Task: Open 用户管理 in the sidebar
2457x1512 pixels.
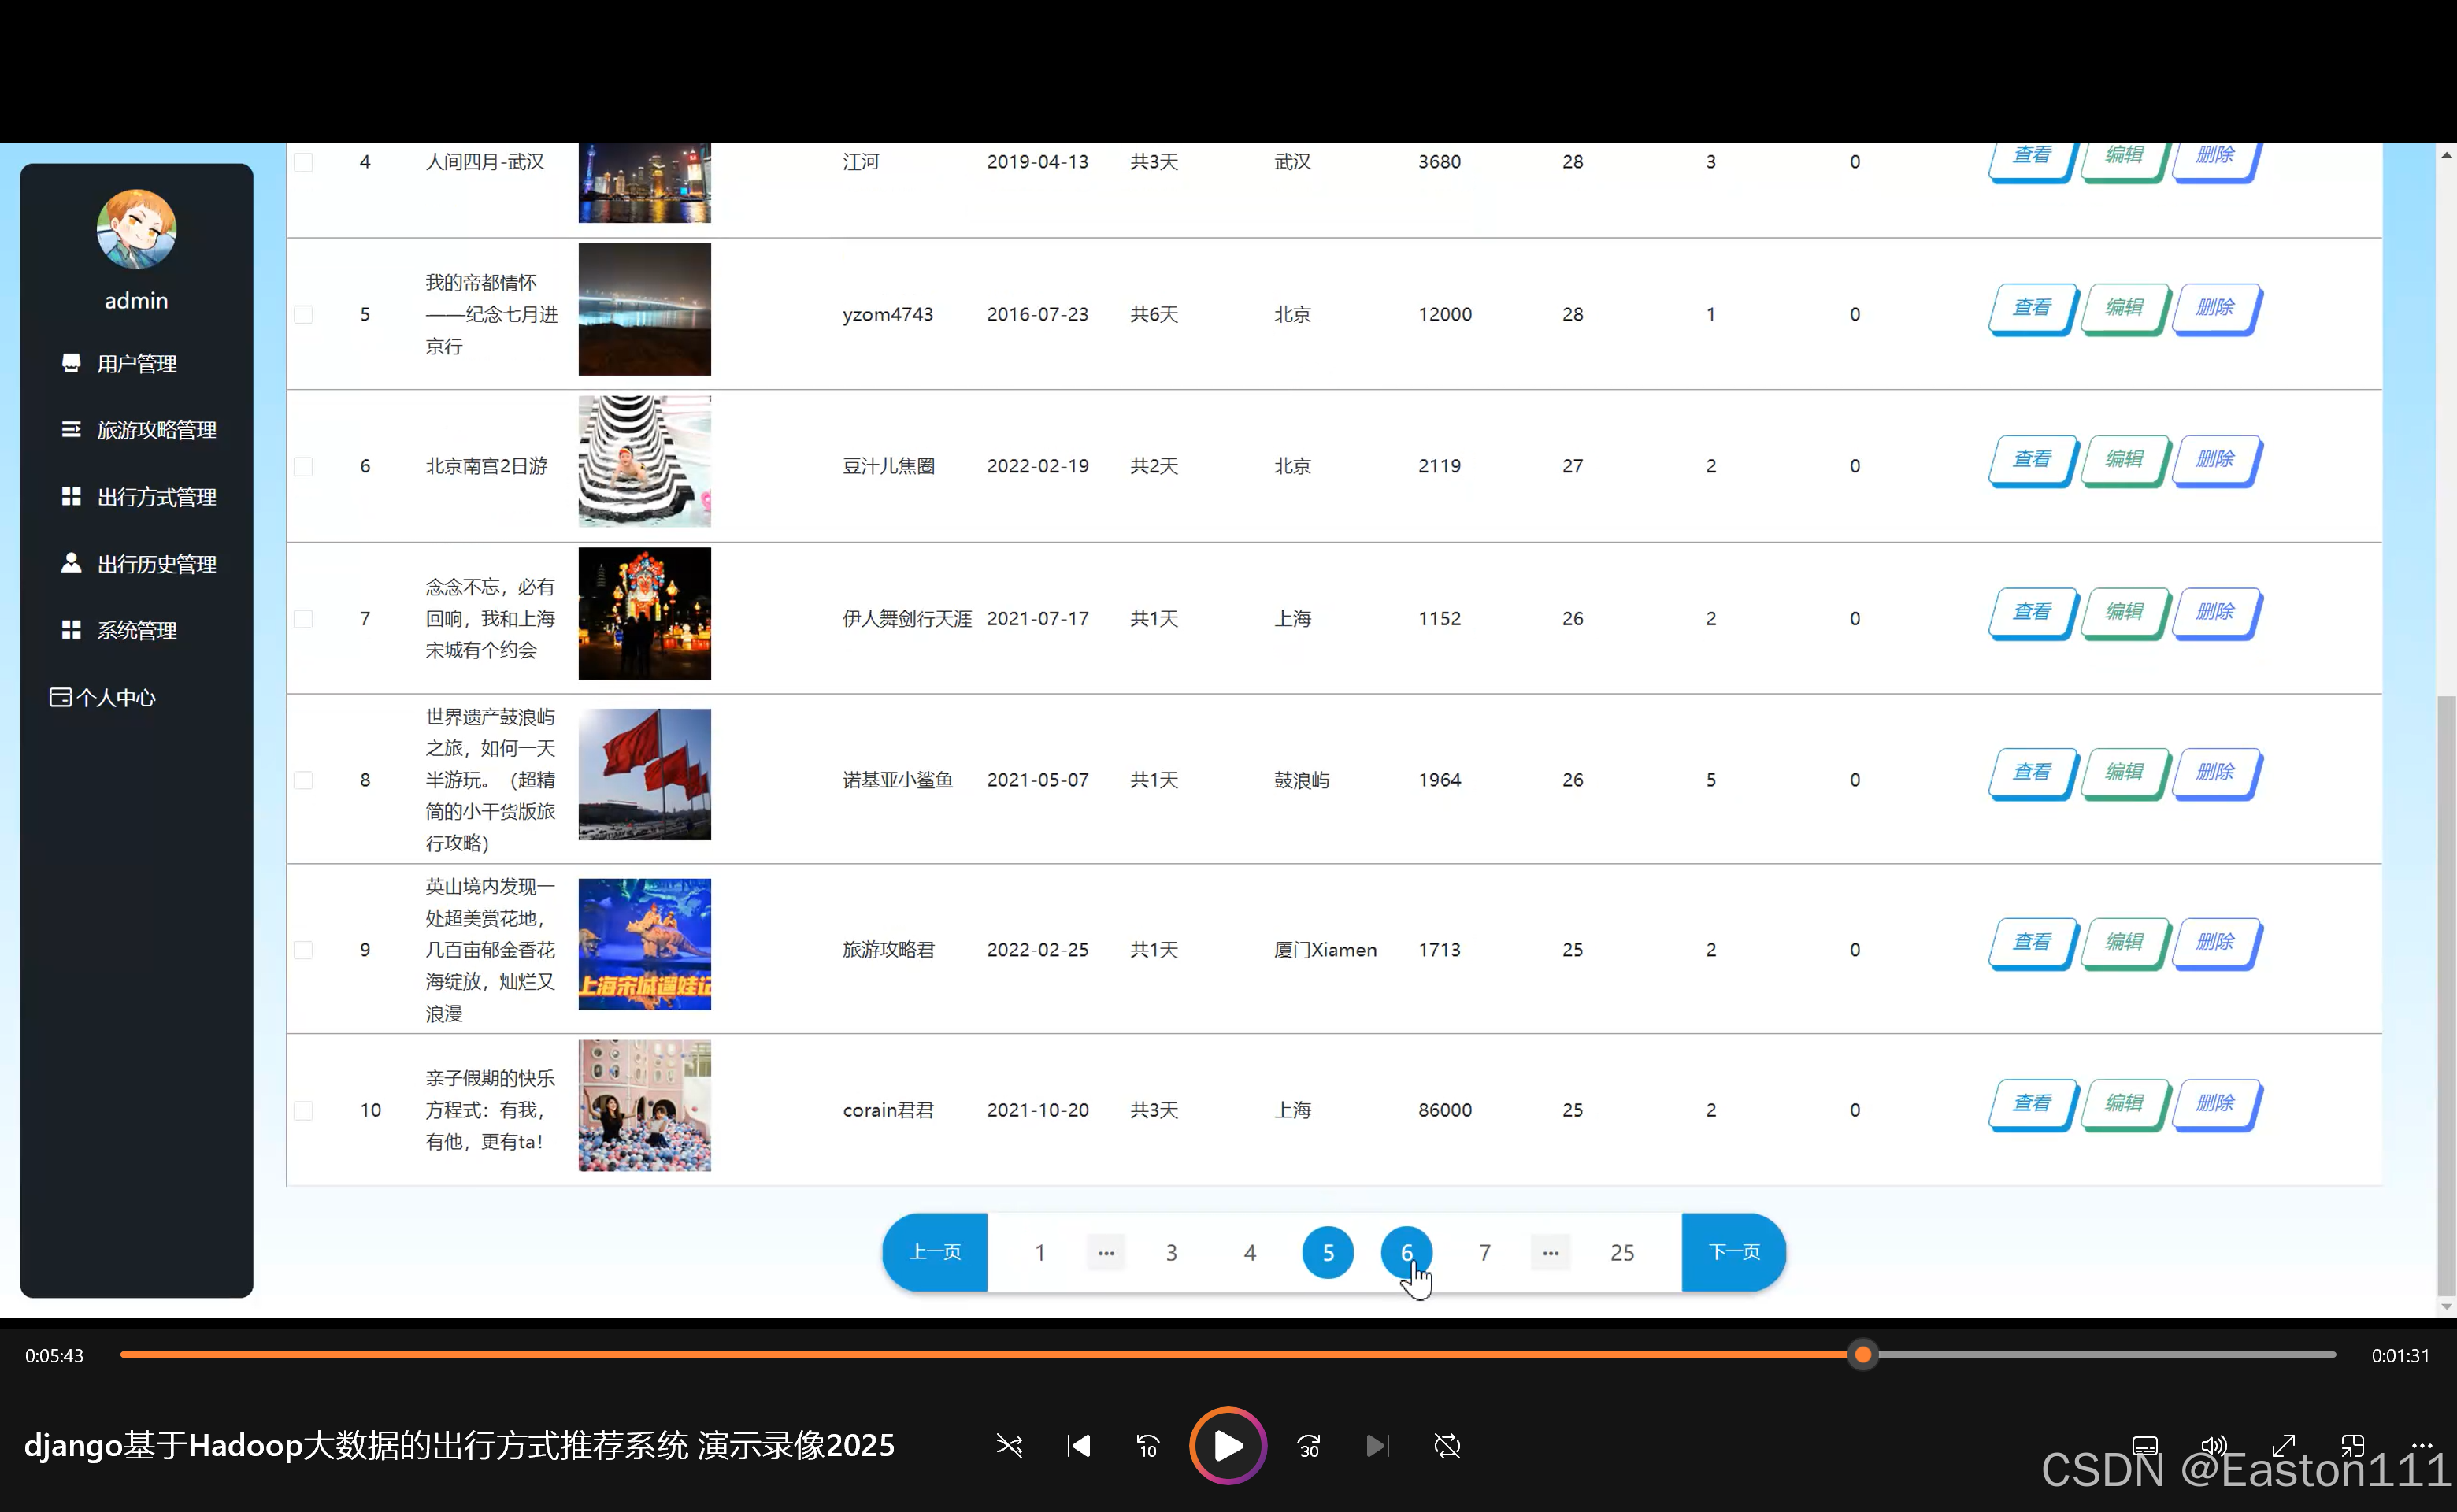Action: click(136, 363)
